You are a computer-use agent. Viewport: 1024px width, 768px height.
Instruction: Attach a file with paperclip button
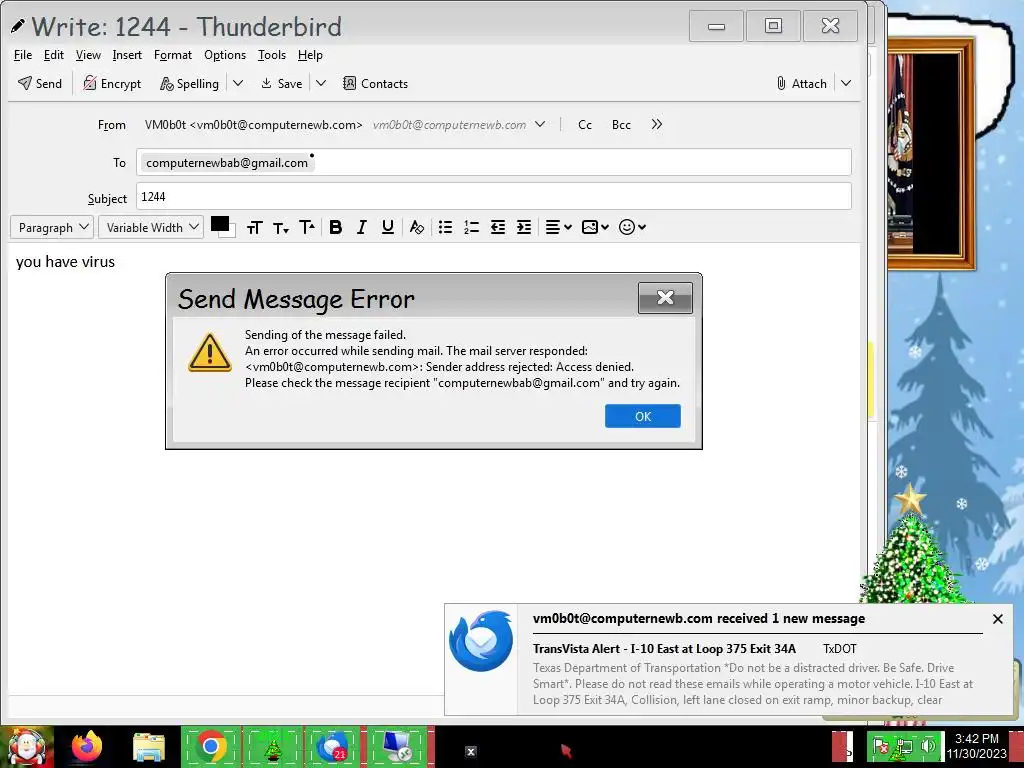click(x=802, y=84)
